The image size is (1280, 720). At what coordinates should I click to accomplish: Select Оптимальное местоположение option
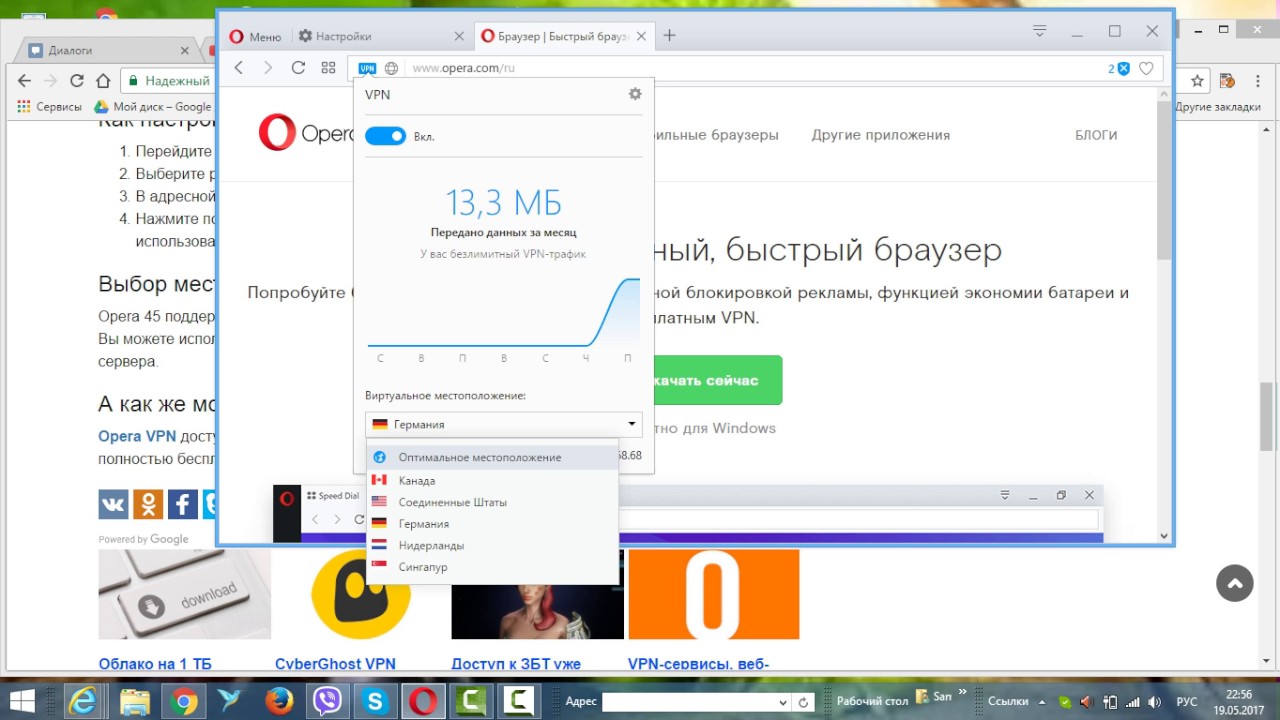tap(493, 457)
